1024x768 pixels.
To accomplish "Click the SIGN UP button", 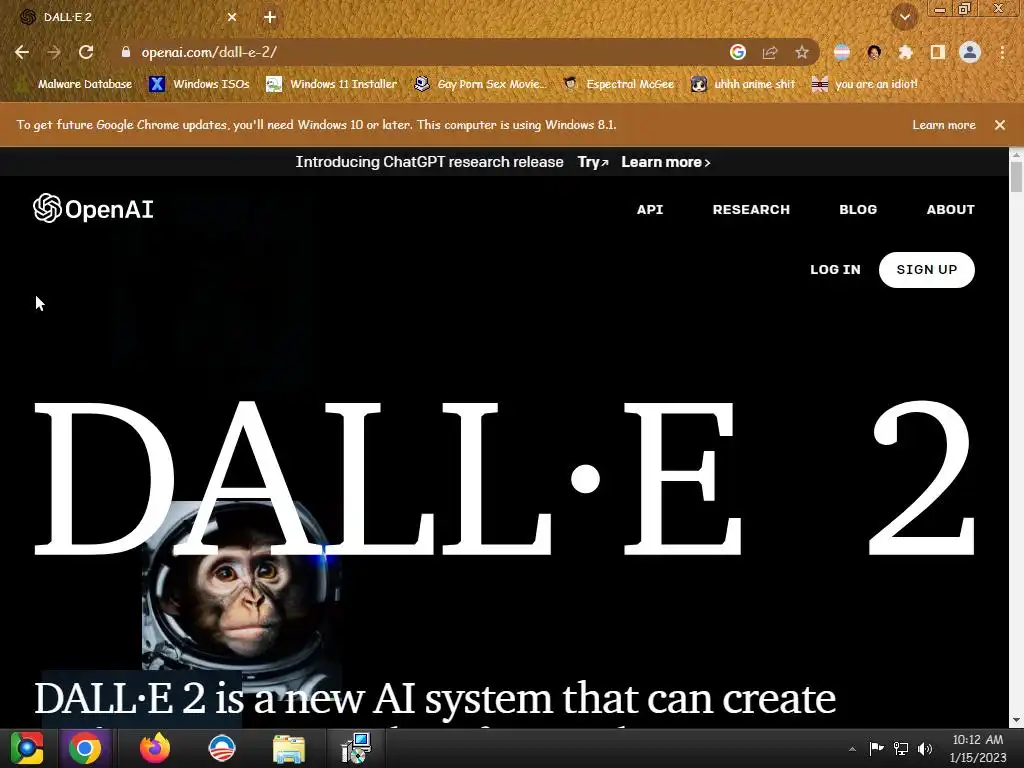I will [x=927, y=270].
